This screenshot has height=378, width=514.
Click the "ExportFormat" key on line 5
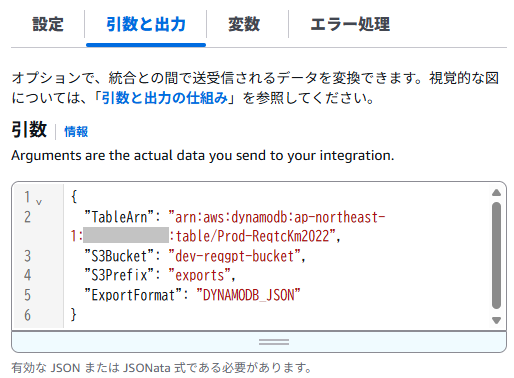(x=133, y=295)
